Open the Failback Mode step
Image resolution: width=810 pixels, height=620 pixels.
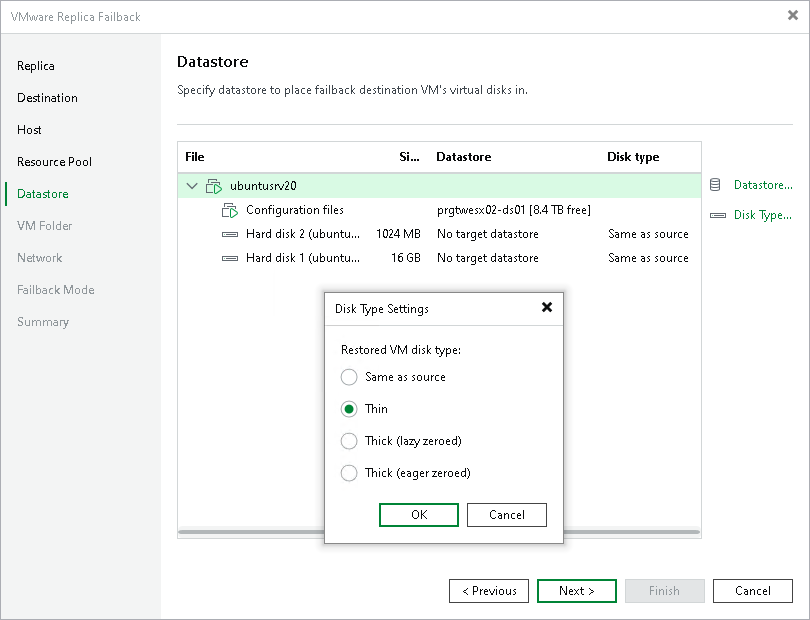coord(55,290)
